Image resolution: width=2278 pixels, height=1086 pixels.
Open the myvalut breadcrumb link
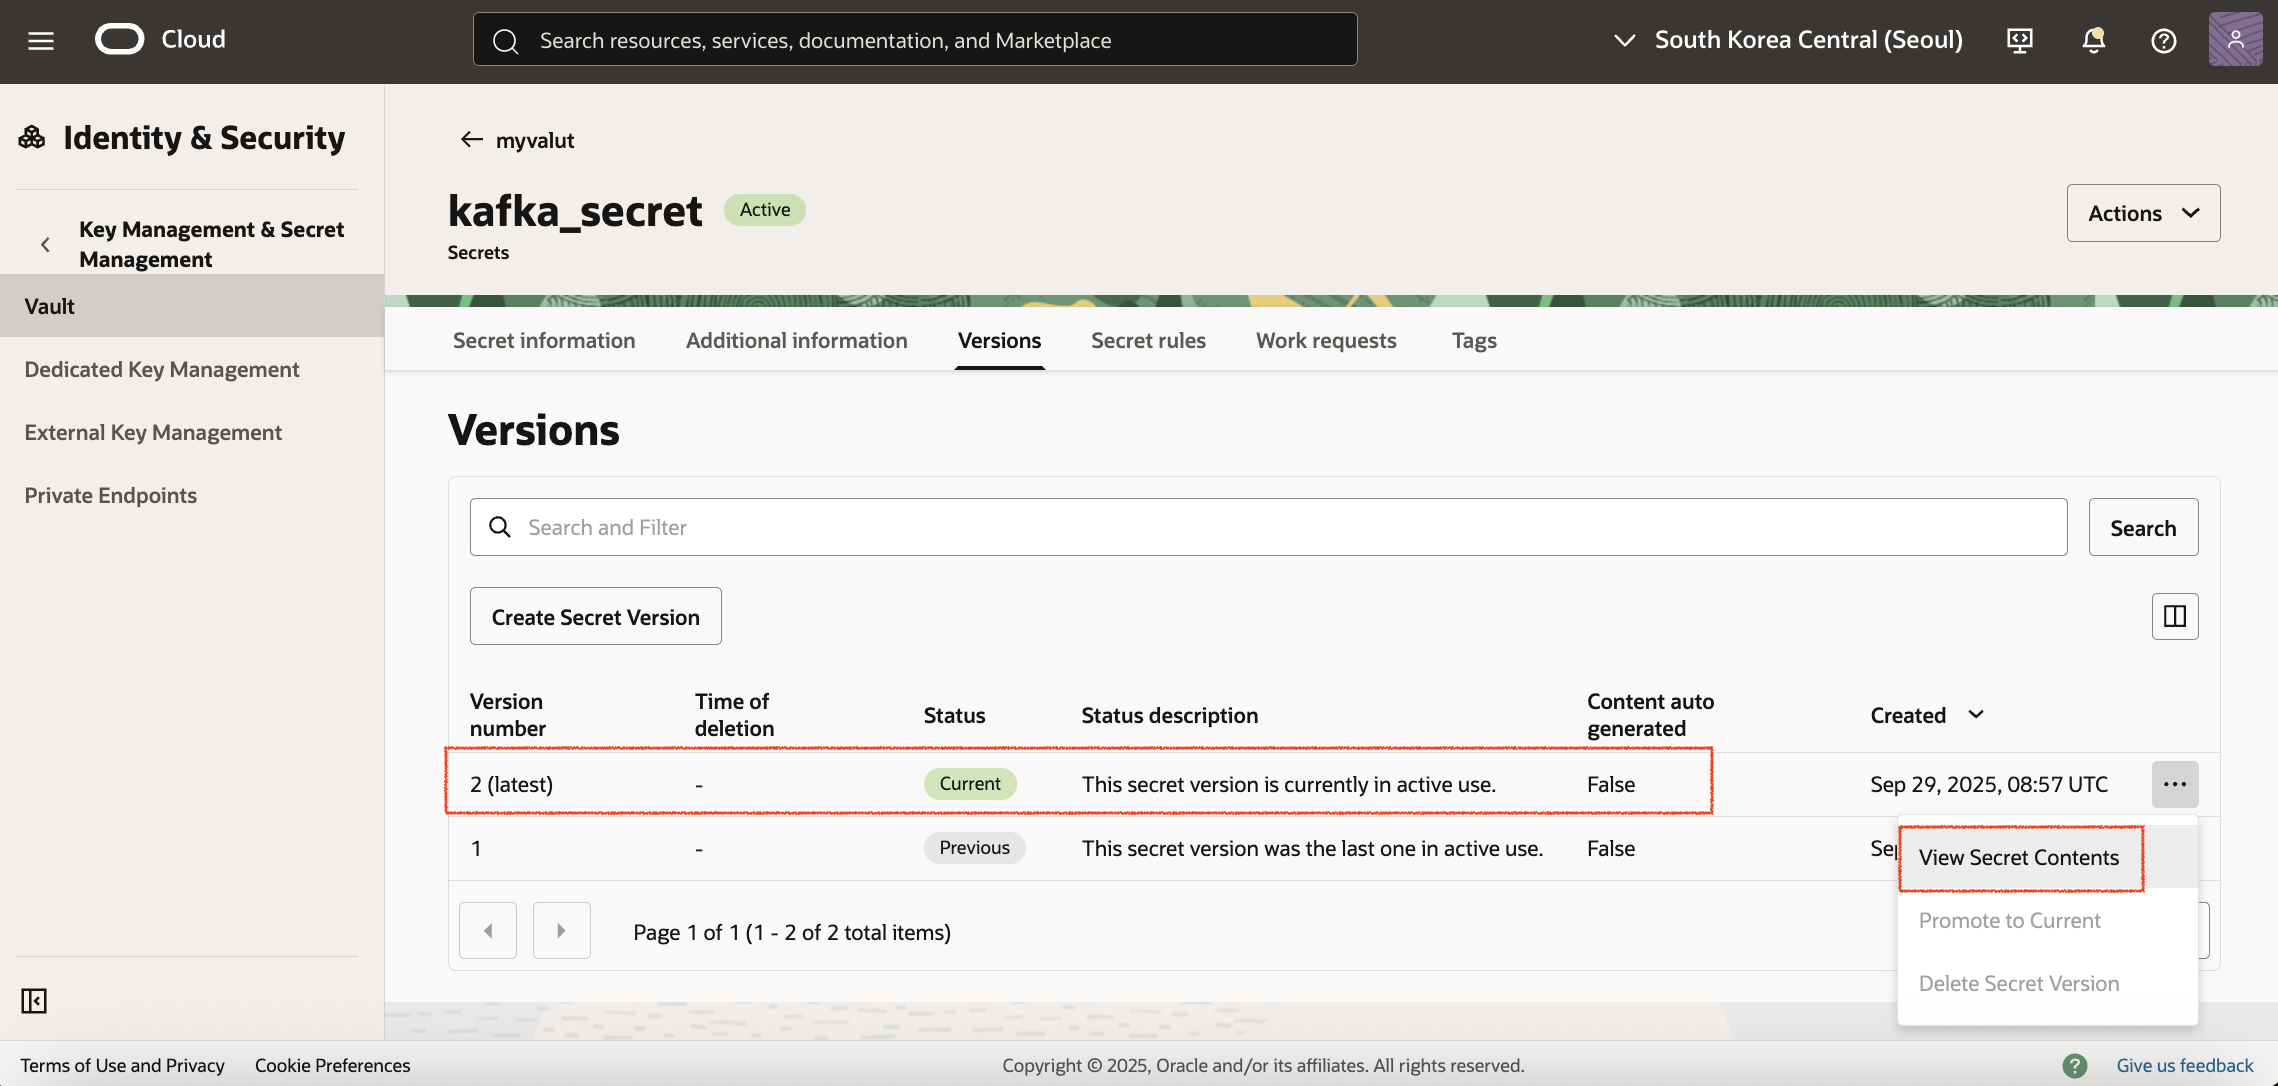(x=535, y=140)
